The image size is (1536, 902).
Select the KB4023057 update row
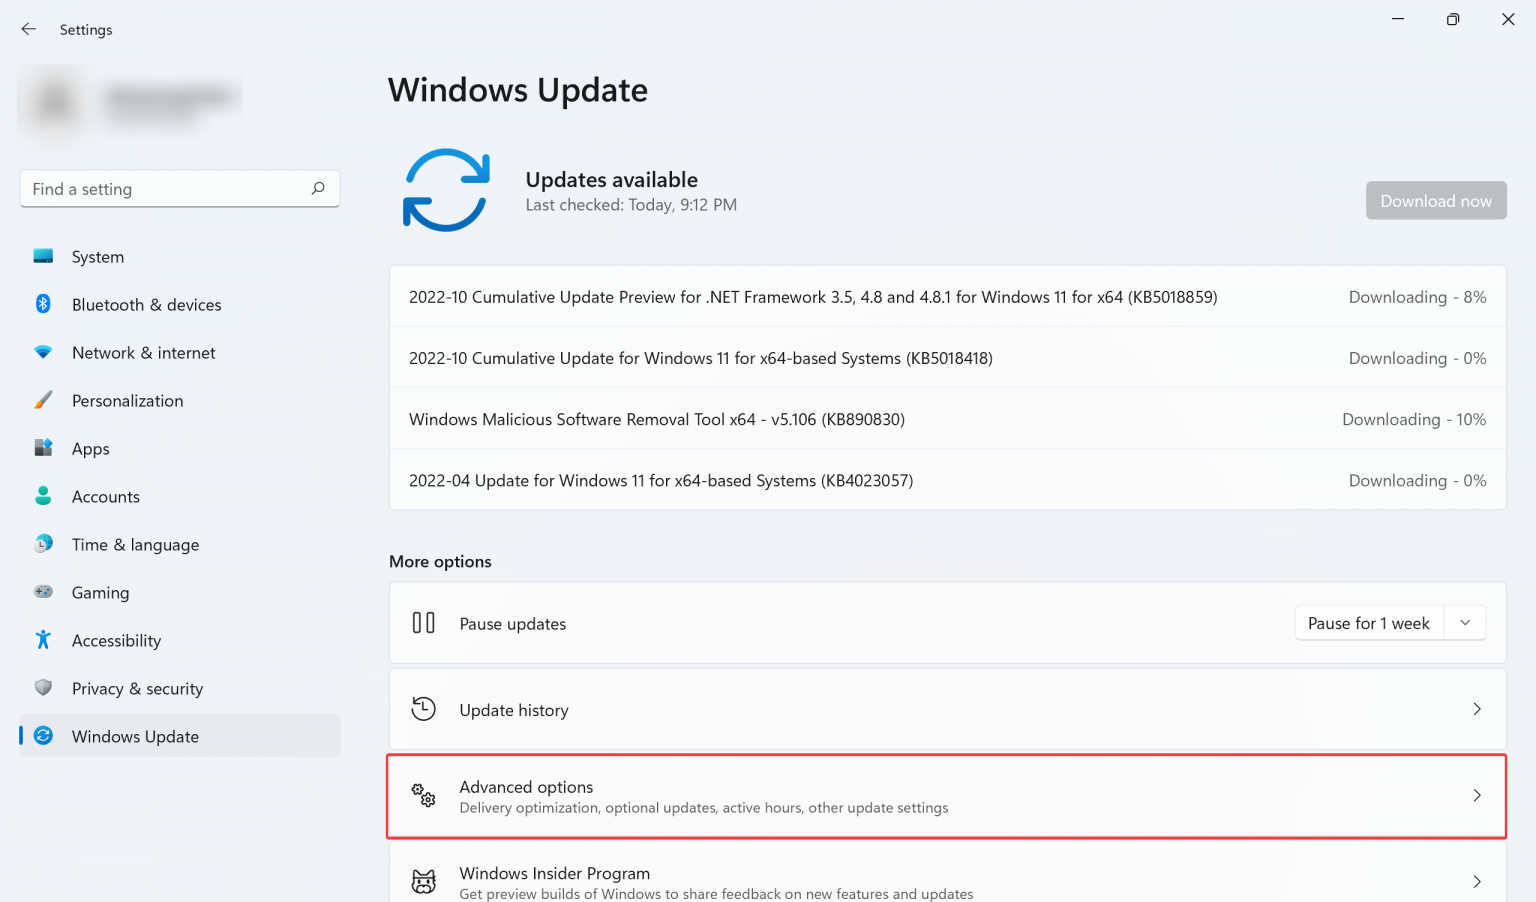pyautogui.click(x=947, y=480)
